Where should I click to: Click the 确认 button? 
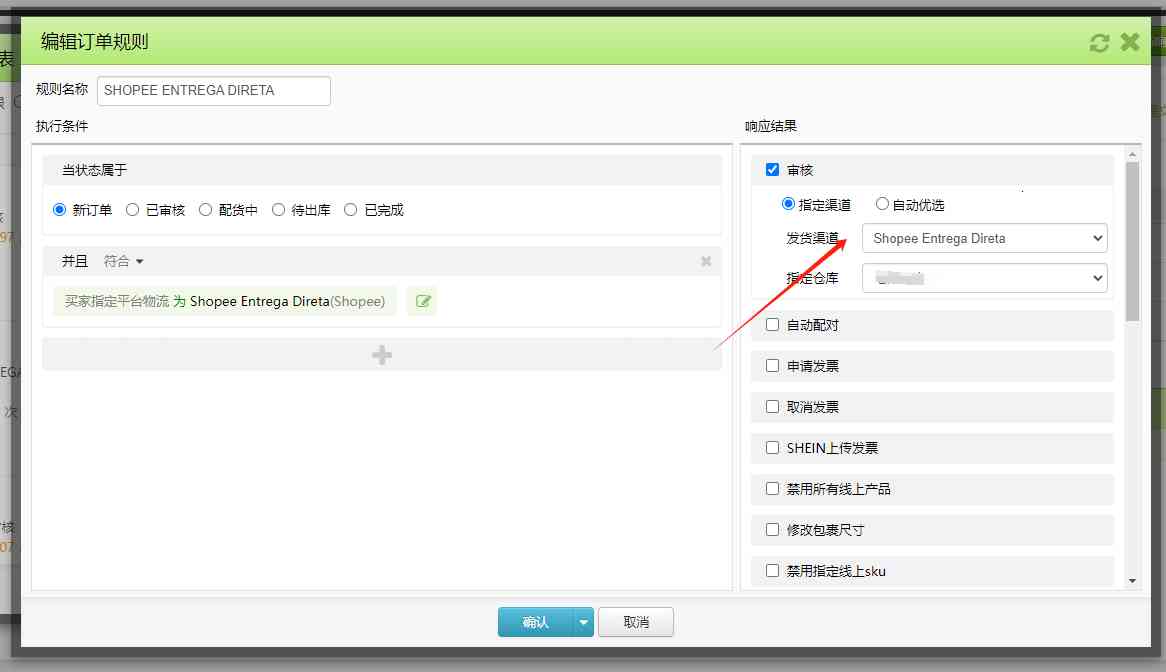[535, 622]
